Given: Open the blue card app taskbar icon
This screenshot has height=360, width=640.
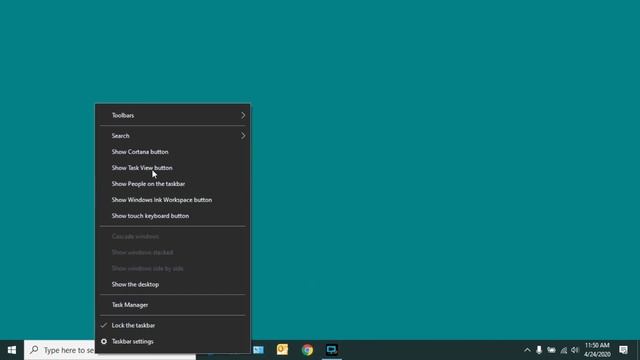Looking at the screenshot, I should 258,350.
